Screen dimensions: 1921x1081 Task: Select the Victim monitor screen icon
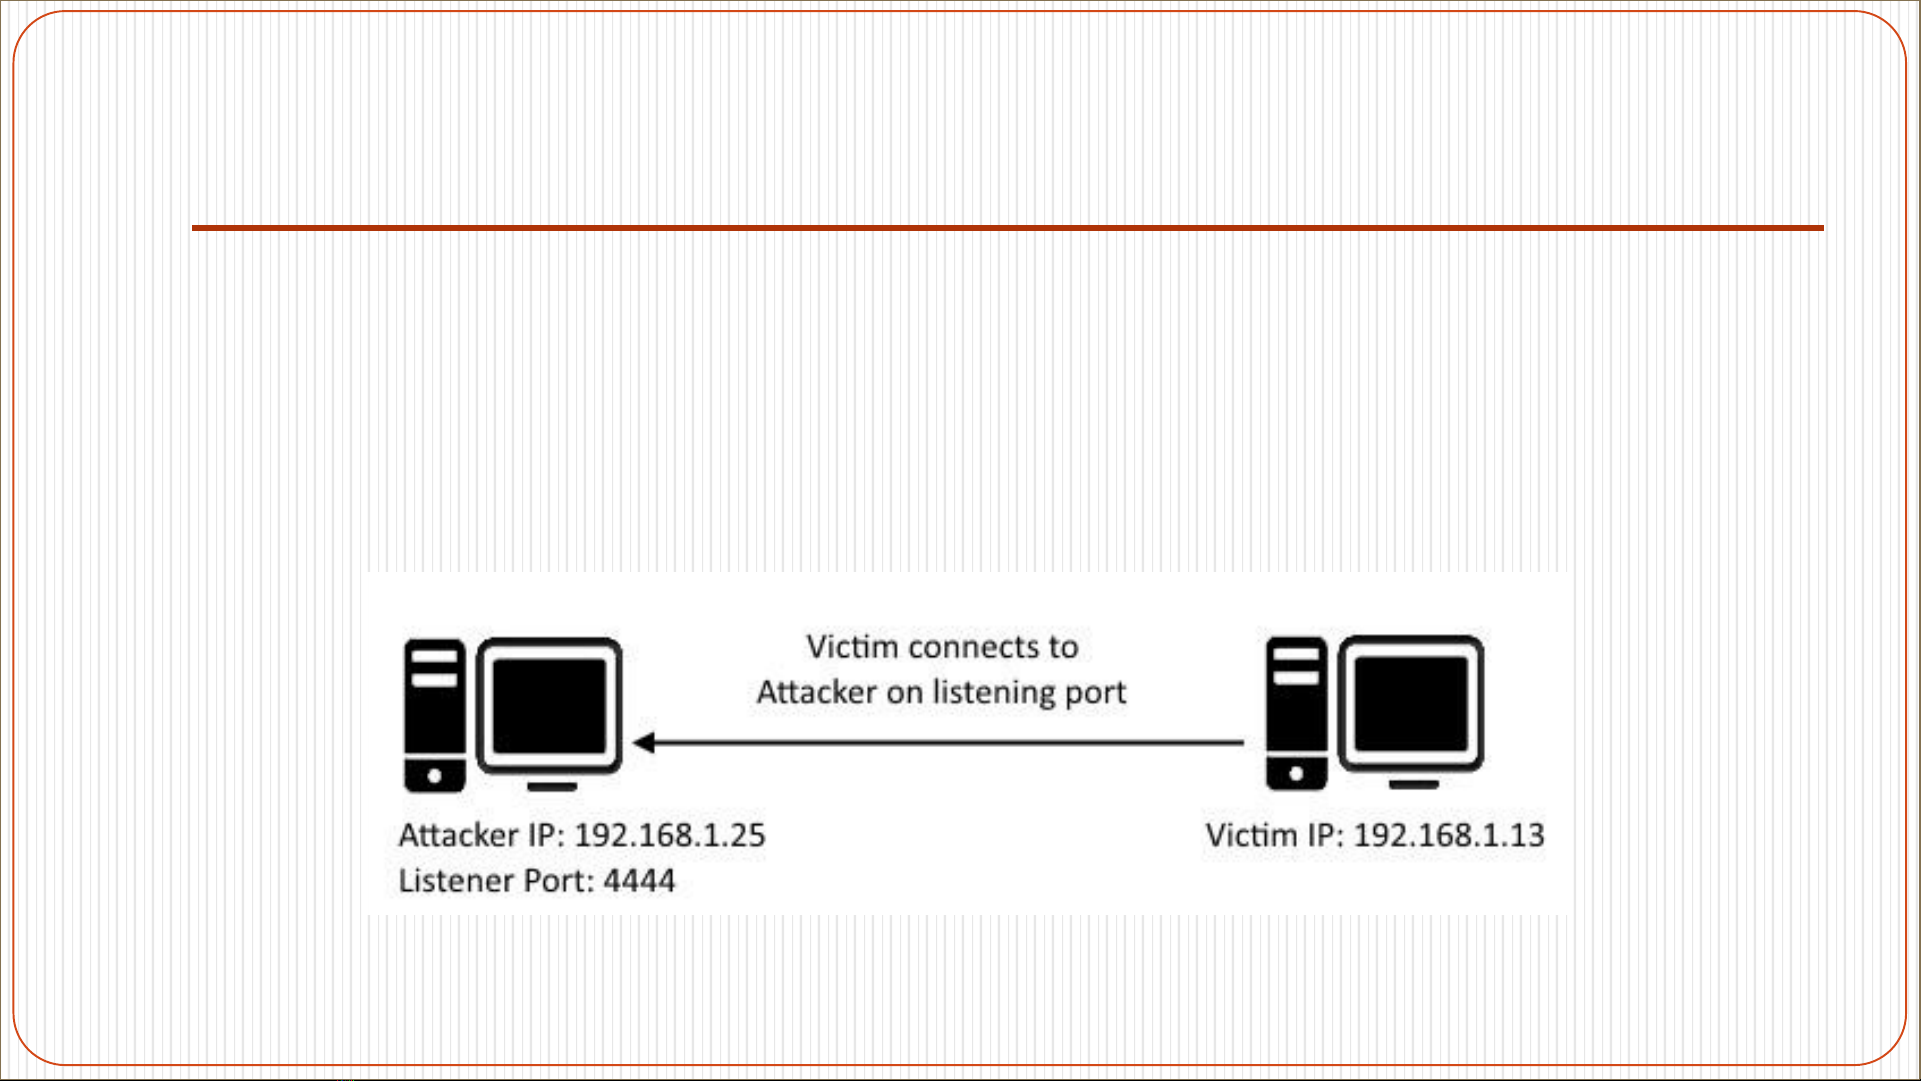(1411, 704)
